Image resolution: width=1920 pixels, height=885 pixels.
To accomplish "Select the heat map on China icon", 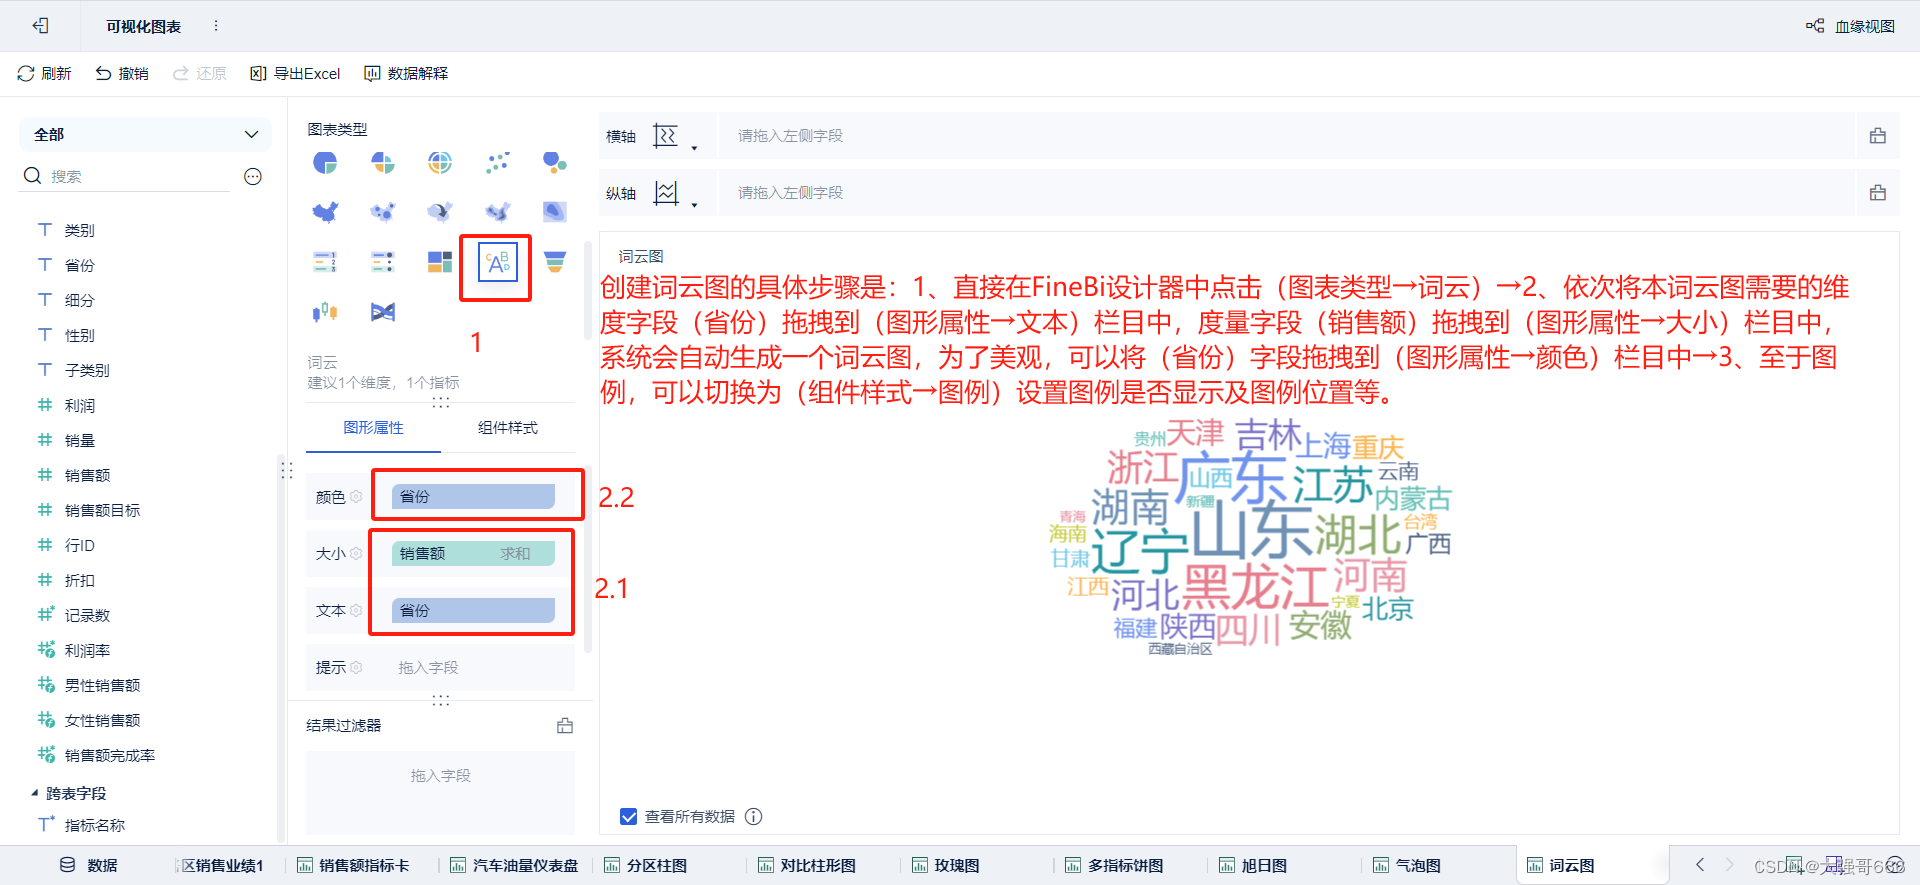I will (x=498, y=212).
